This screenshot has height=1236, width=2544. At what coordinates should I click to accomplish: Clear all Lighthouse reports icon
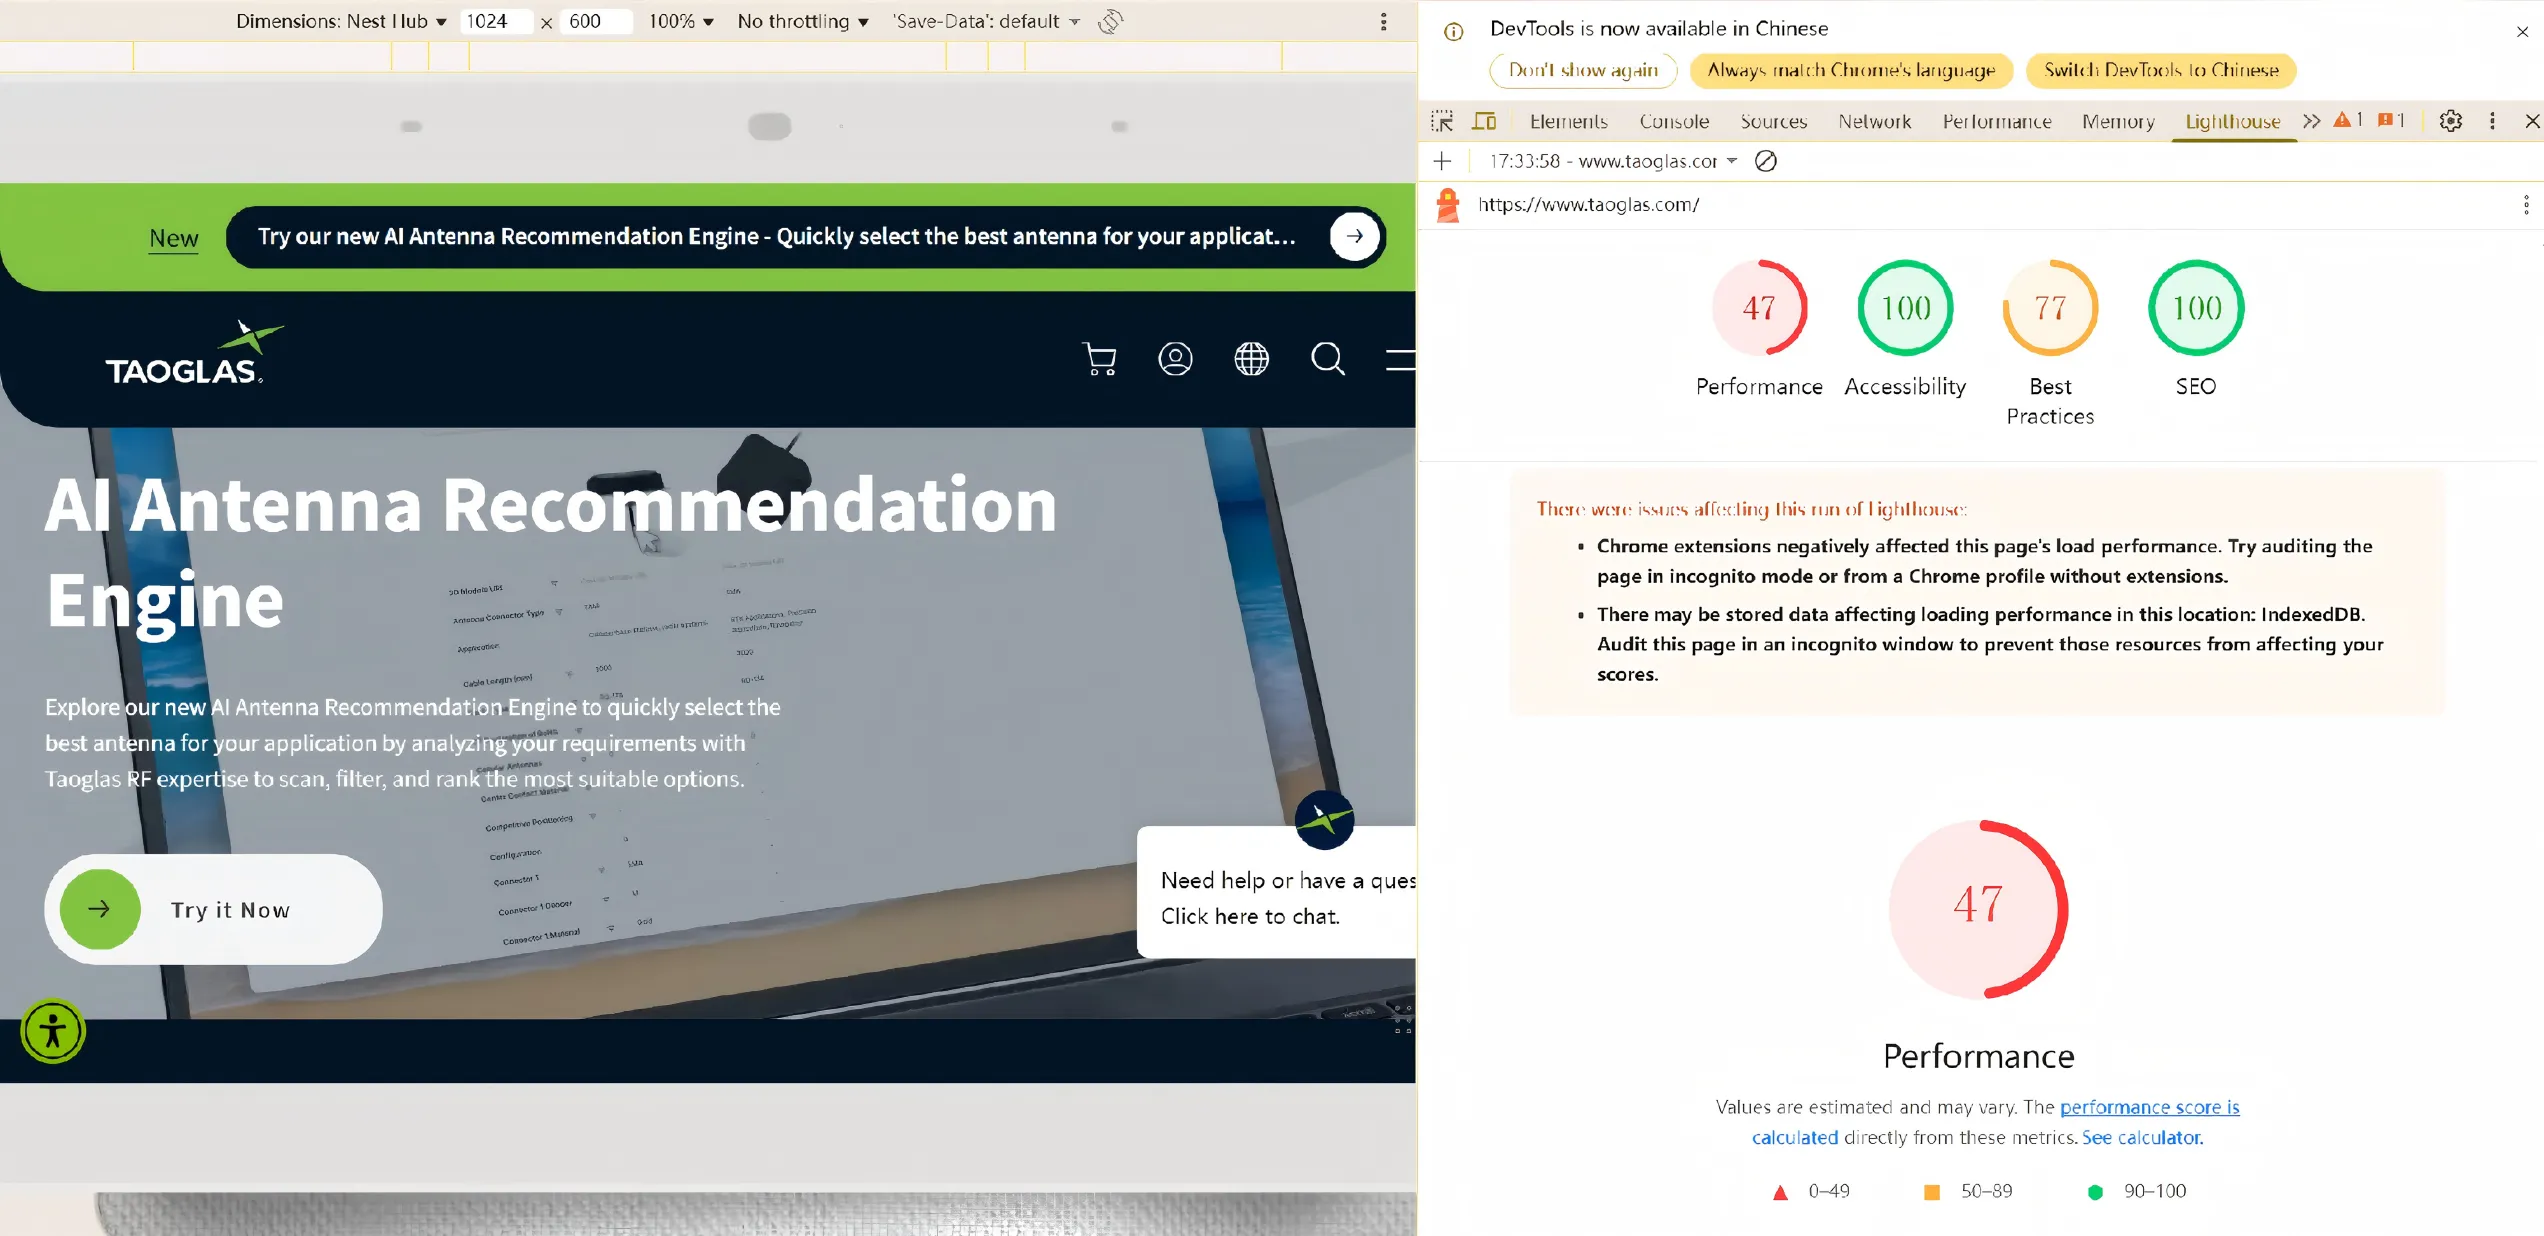pos(1766,161)
